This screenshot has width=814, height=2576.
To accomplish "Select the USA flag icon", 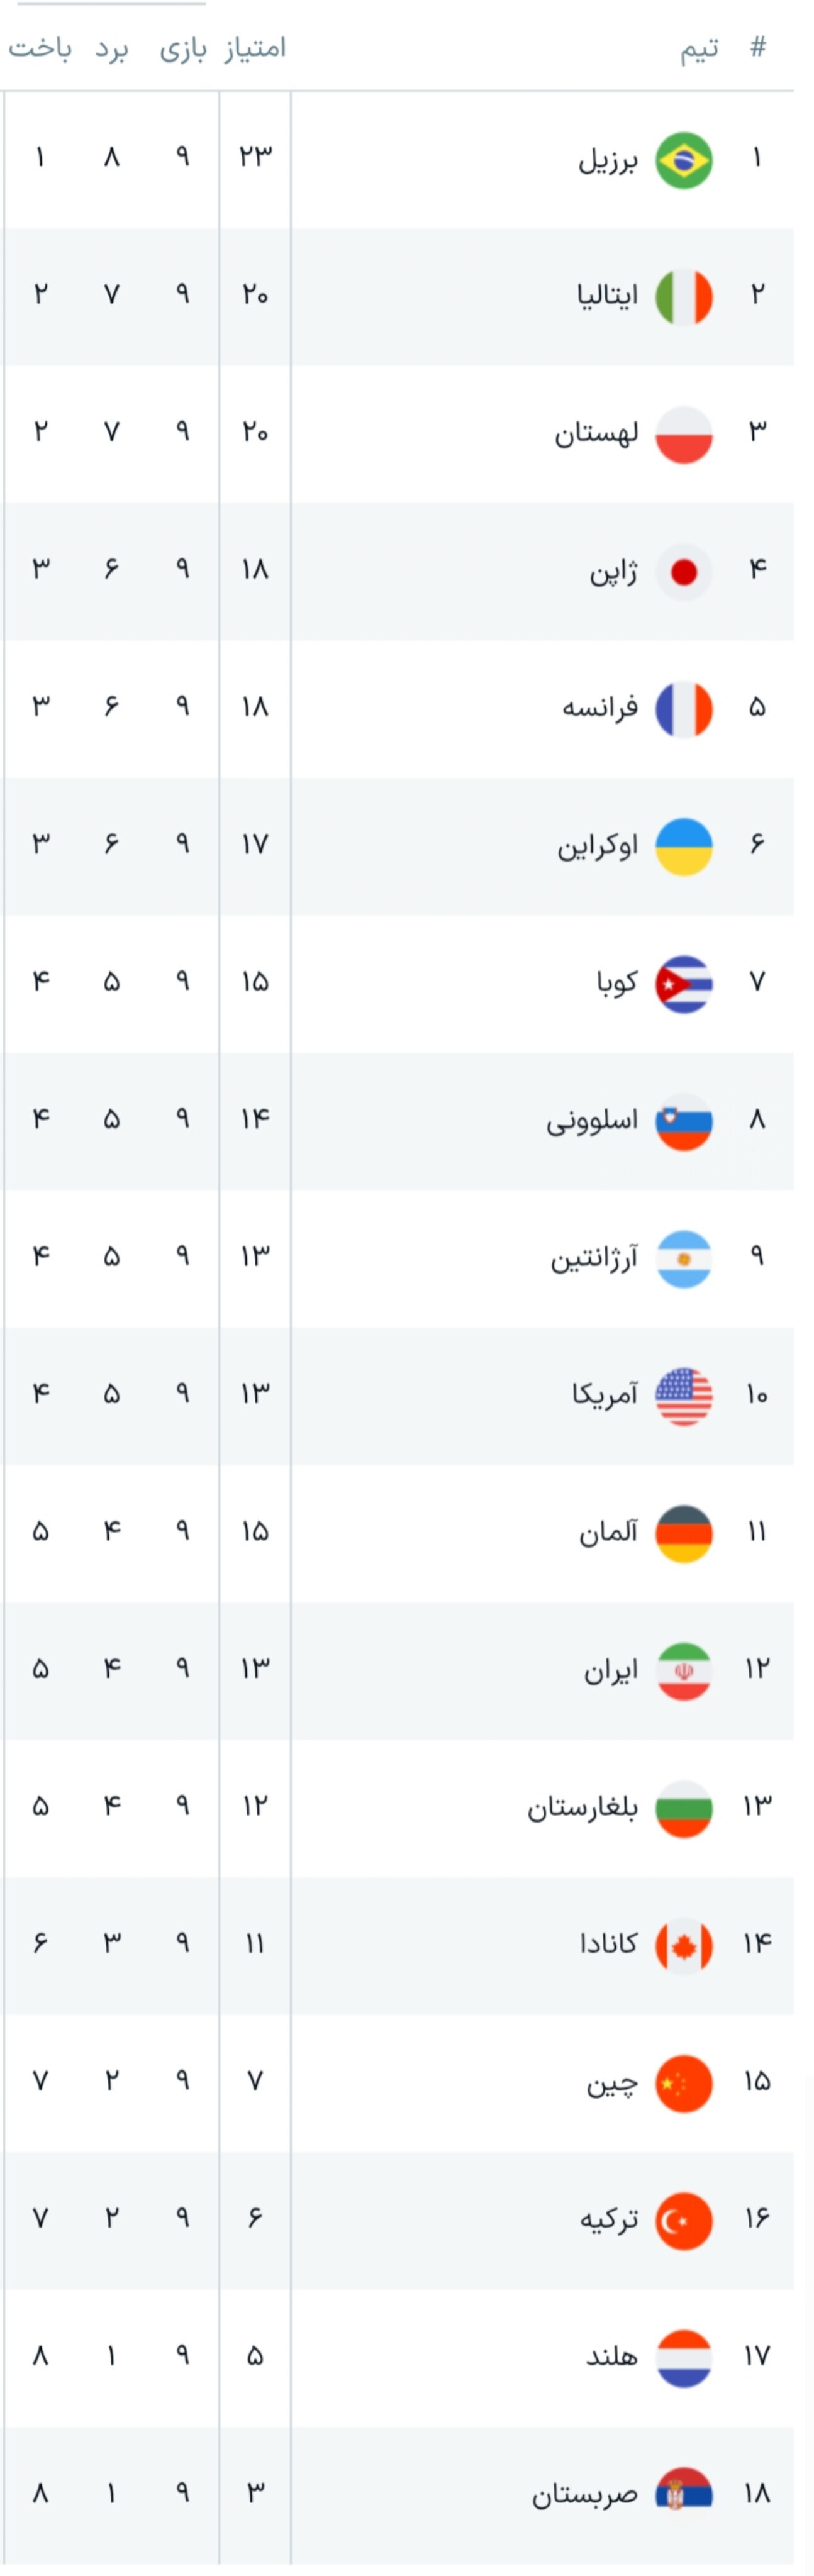I will 684,1396.
